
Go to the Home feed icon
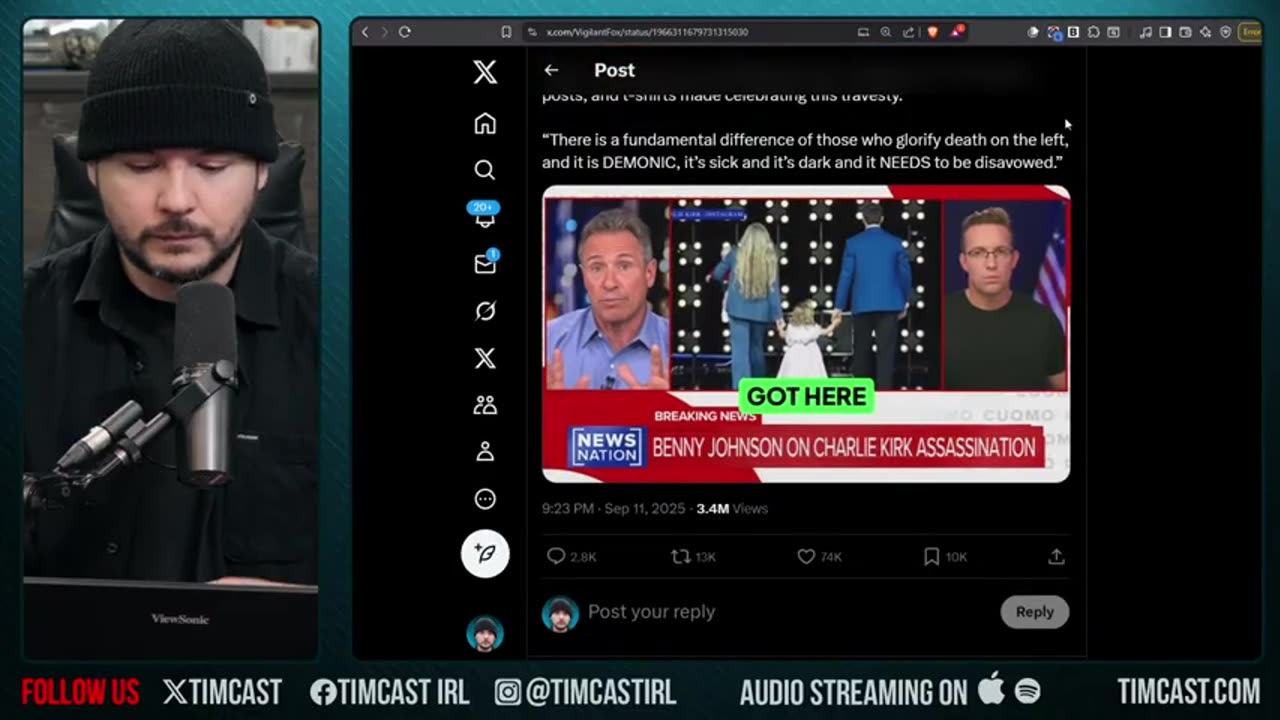[x=485, y=123]
